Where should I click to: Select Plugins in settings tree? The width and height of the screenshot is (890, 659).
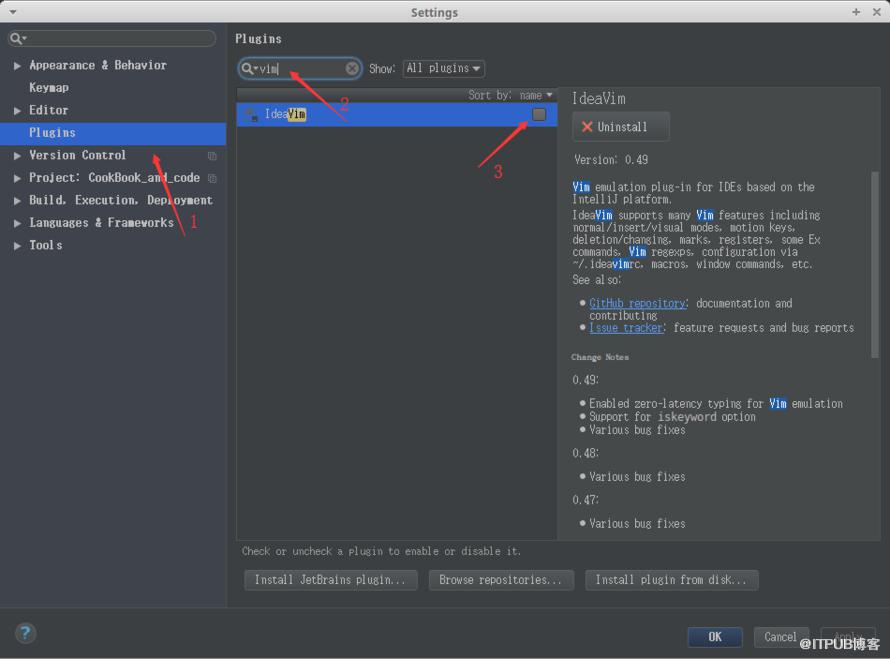113,133
